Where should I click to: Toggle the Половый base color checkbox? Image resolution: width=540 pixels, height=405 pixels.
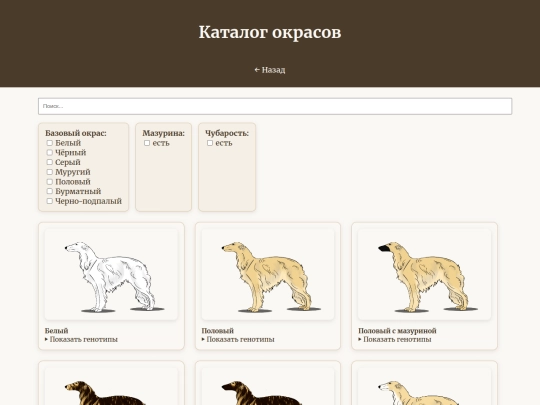tap(50, 181)
